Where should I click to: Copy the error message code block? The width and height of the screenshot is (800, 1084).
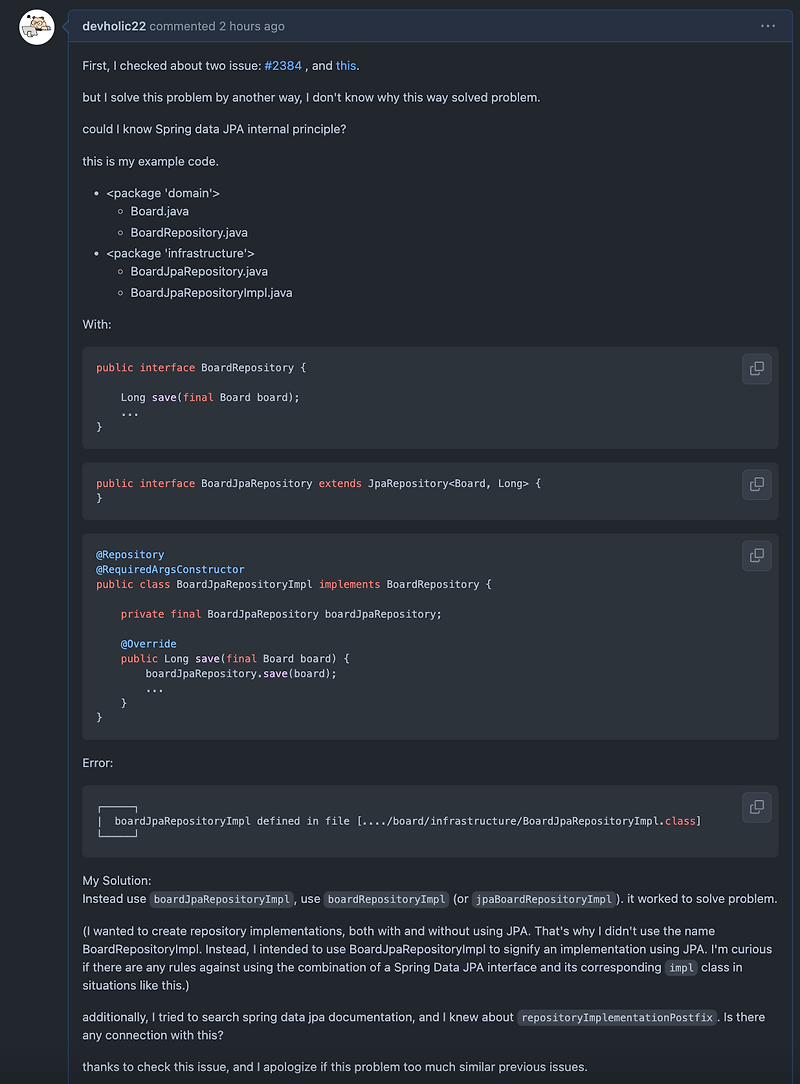click(x=756, y=807)
